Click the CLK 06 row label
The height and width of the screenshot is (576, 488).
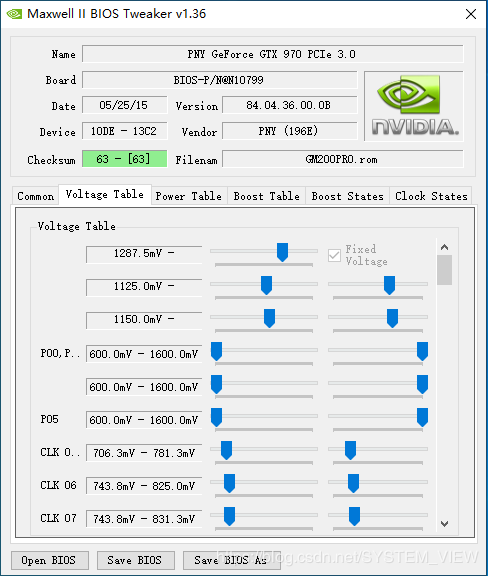point(58,485)
